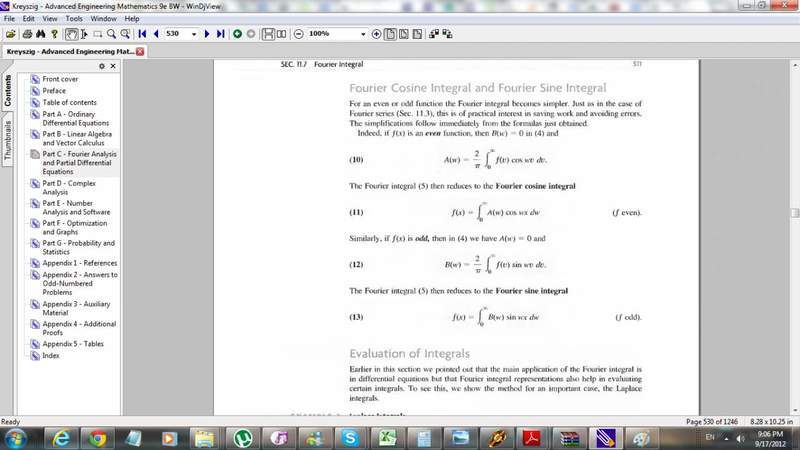Select the text selection cursor tool

tap(84, 34)
